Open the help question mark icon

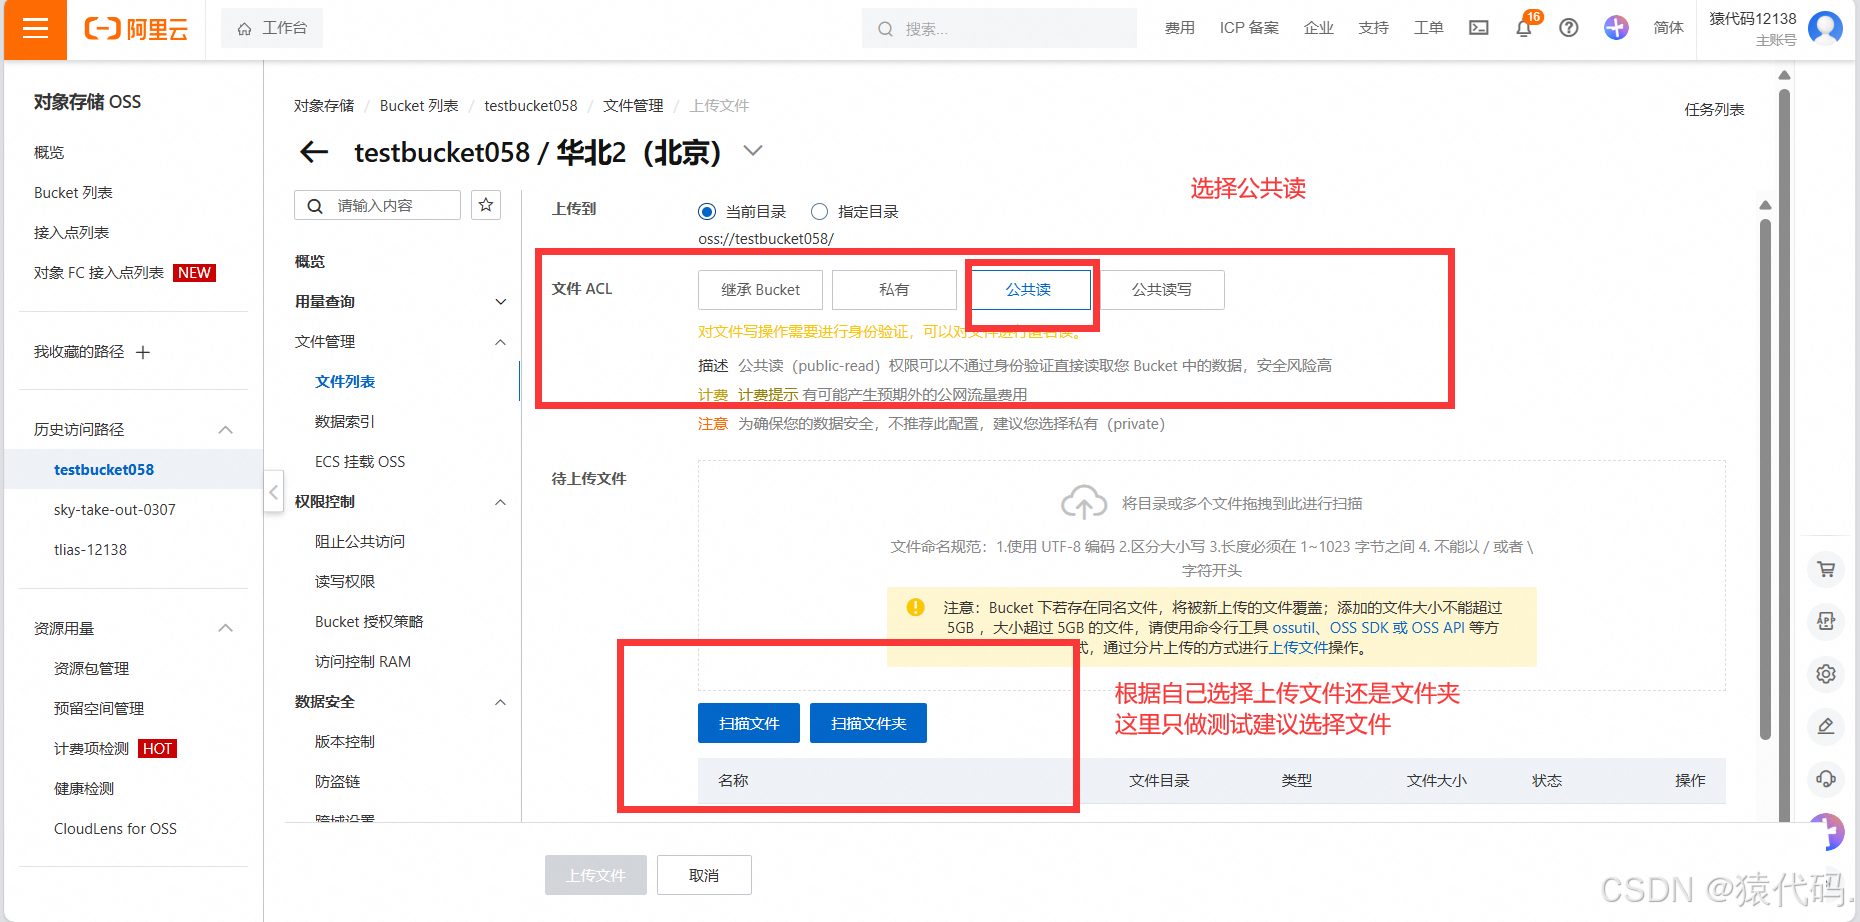(x=1569, y=28)
